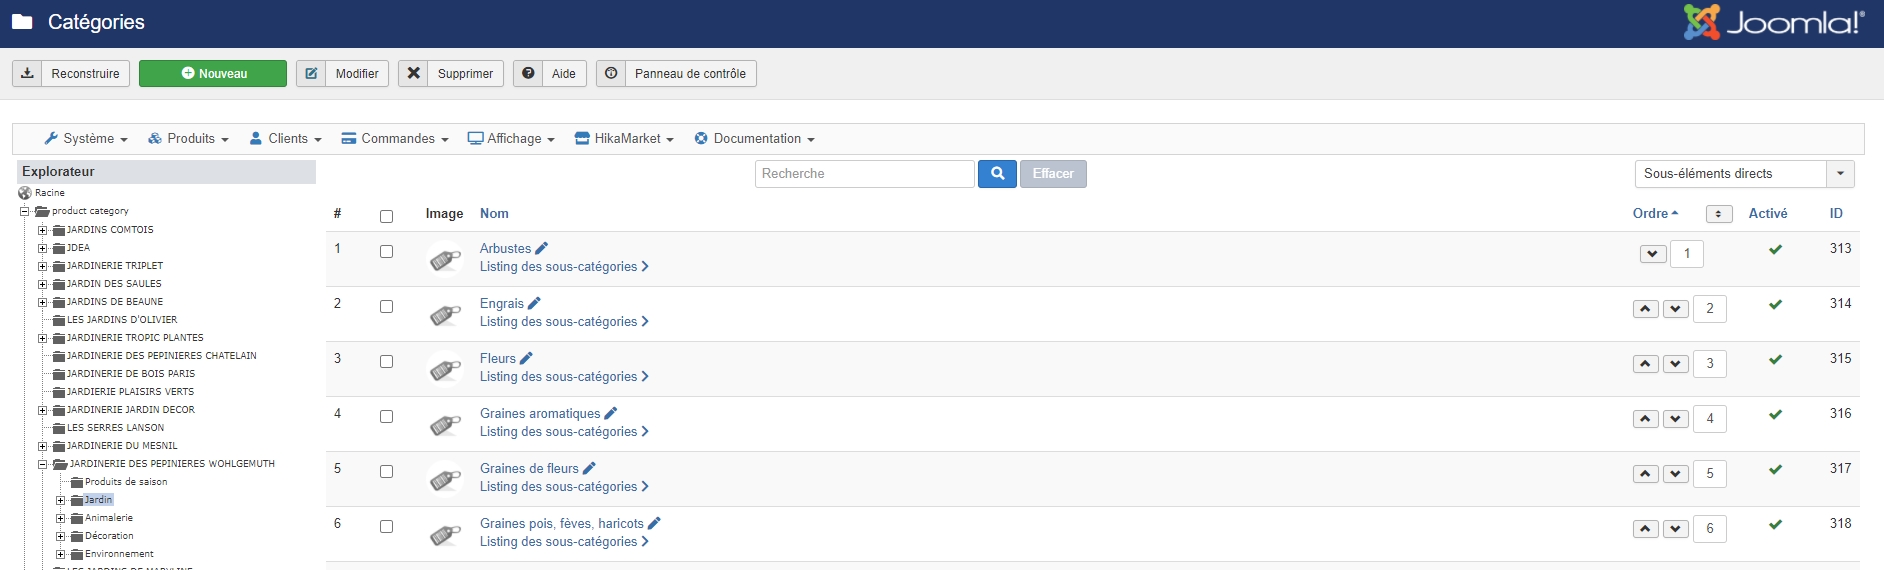Screen dimensions: 1884x570
Task: Click the Reconstruire button
Action: pos(71,74)
